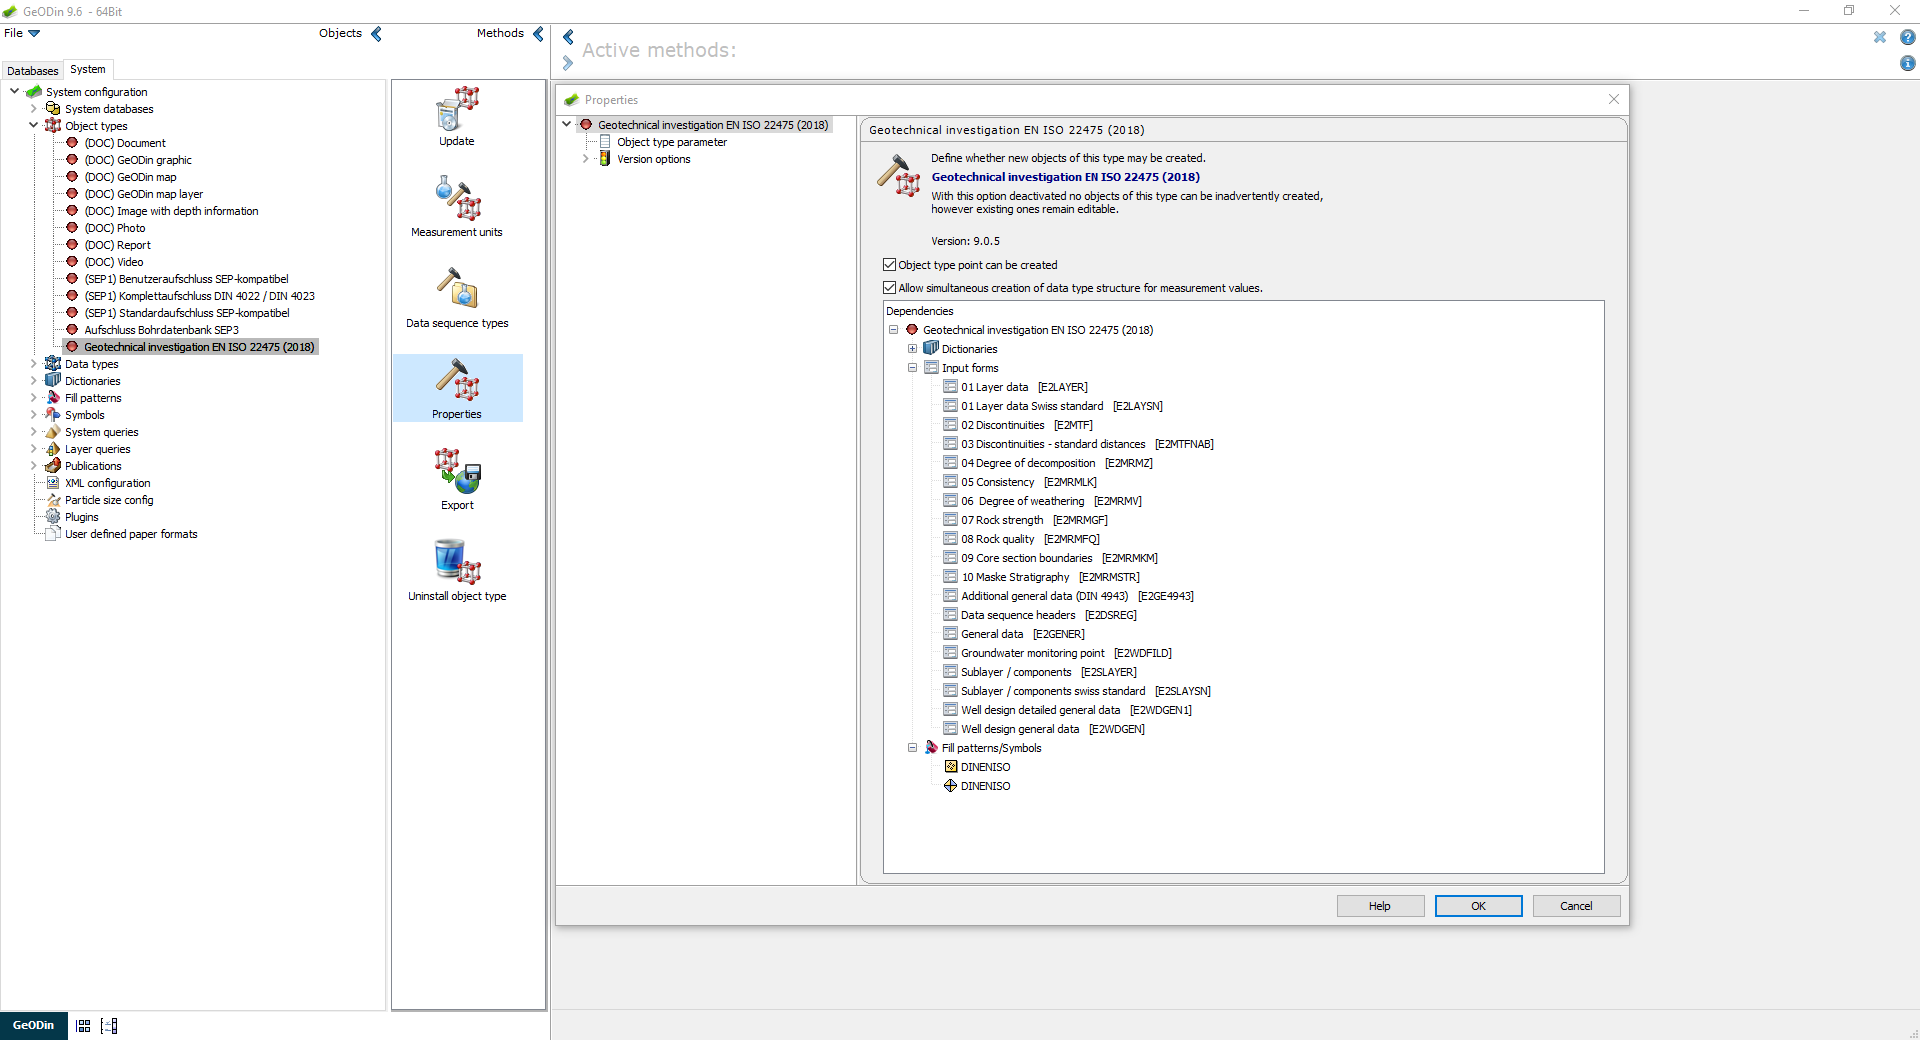
Task: Switch to the System tab
Action: click(87, 69)
